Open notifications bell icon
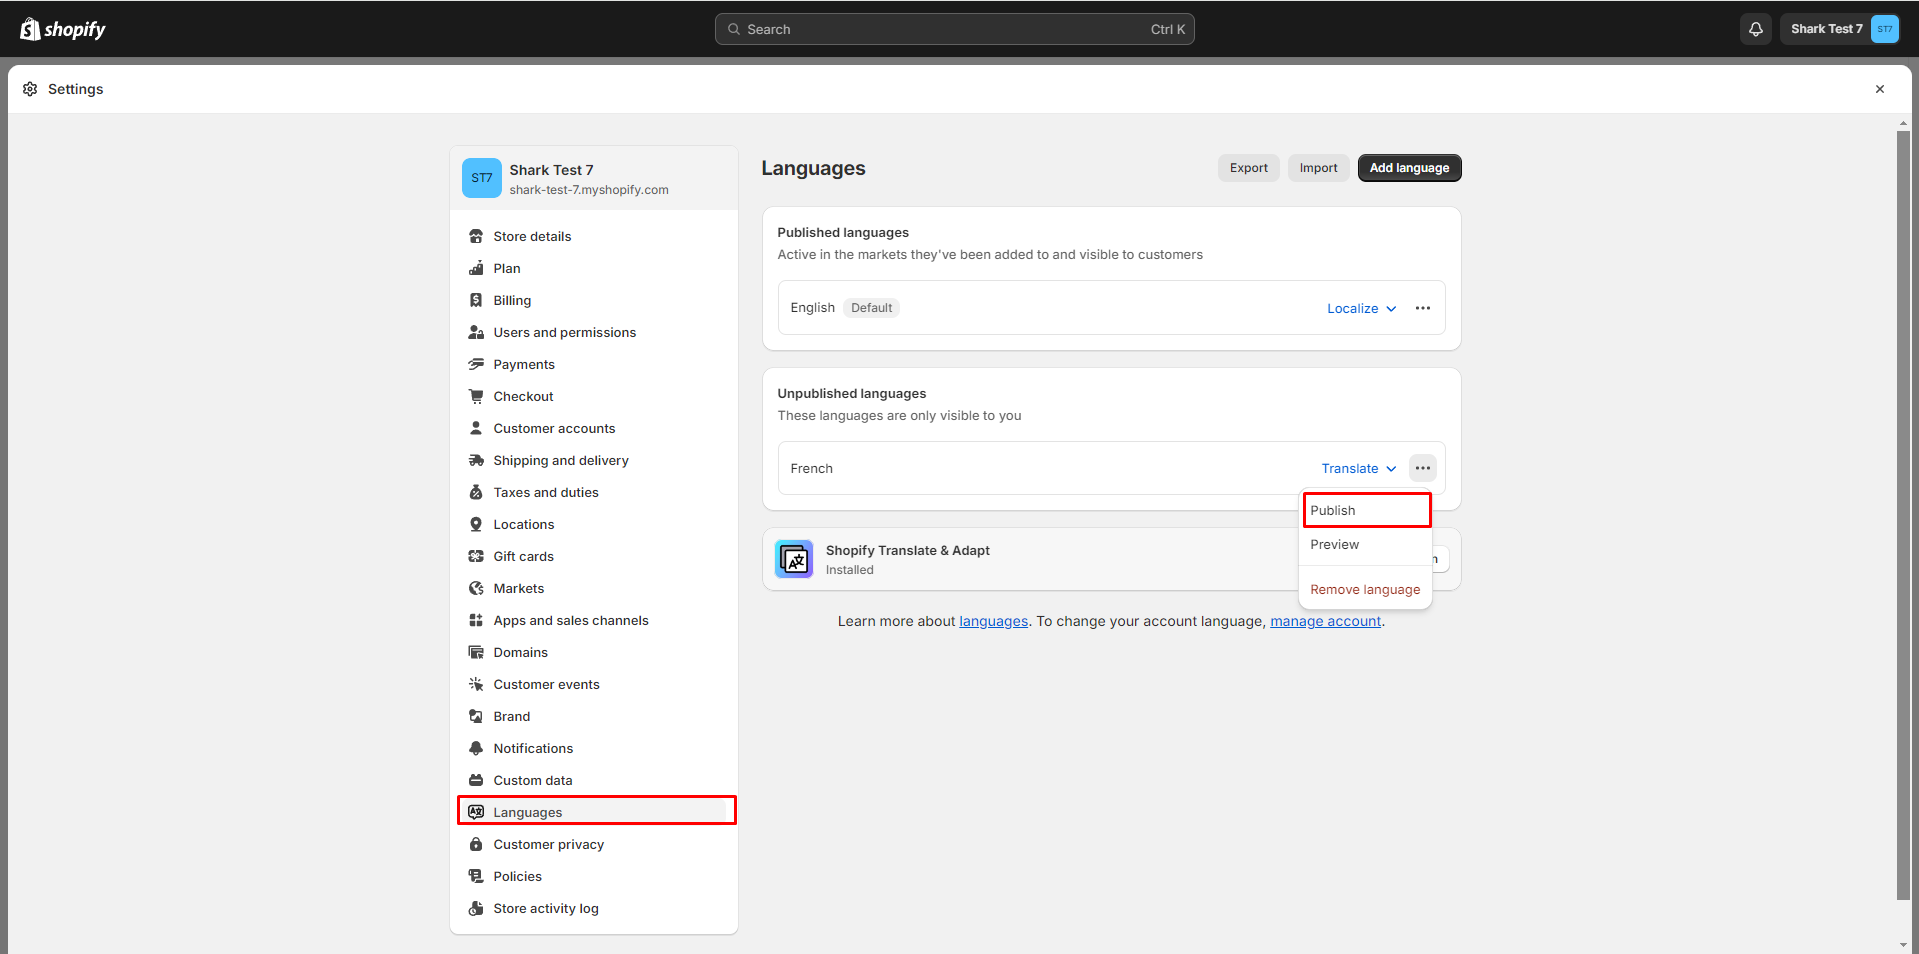This screenshot has width=1919, height=954. 1754,28
